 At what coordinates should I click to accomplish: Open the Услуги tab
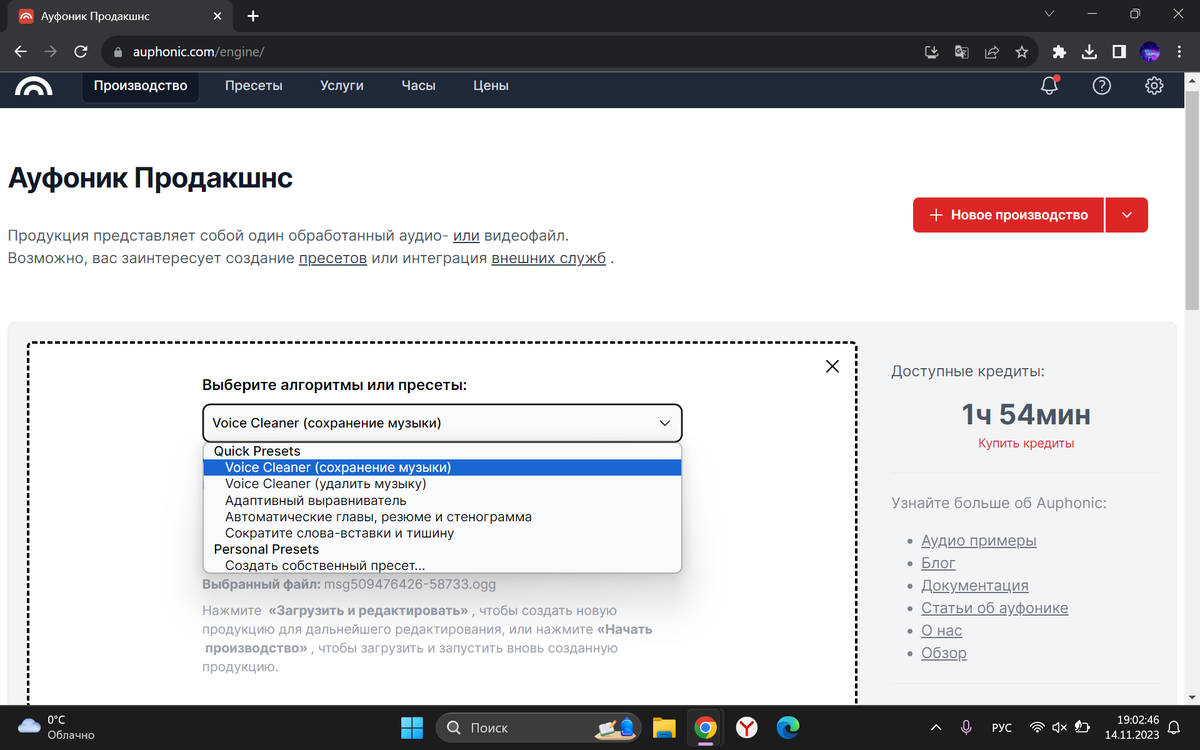[342, 86]
